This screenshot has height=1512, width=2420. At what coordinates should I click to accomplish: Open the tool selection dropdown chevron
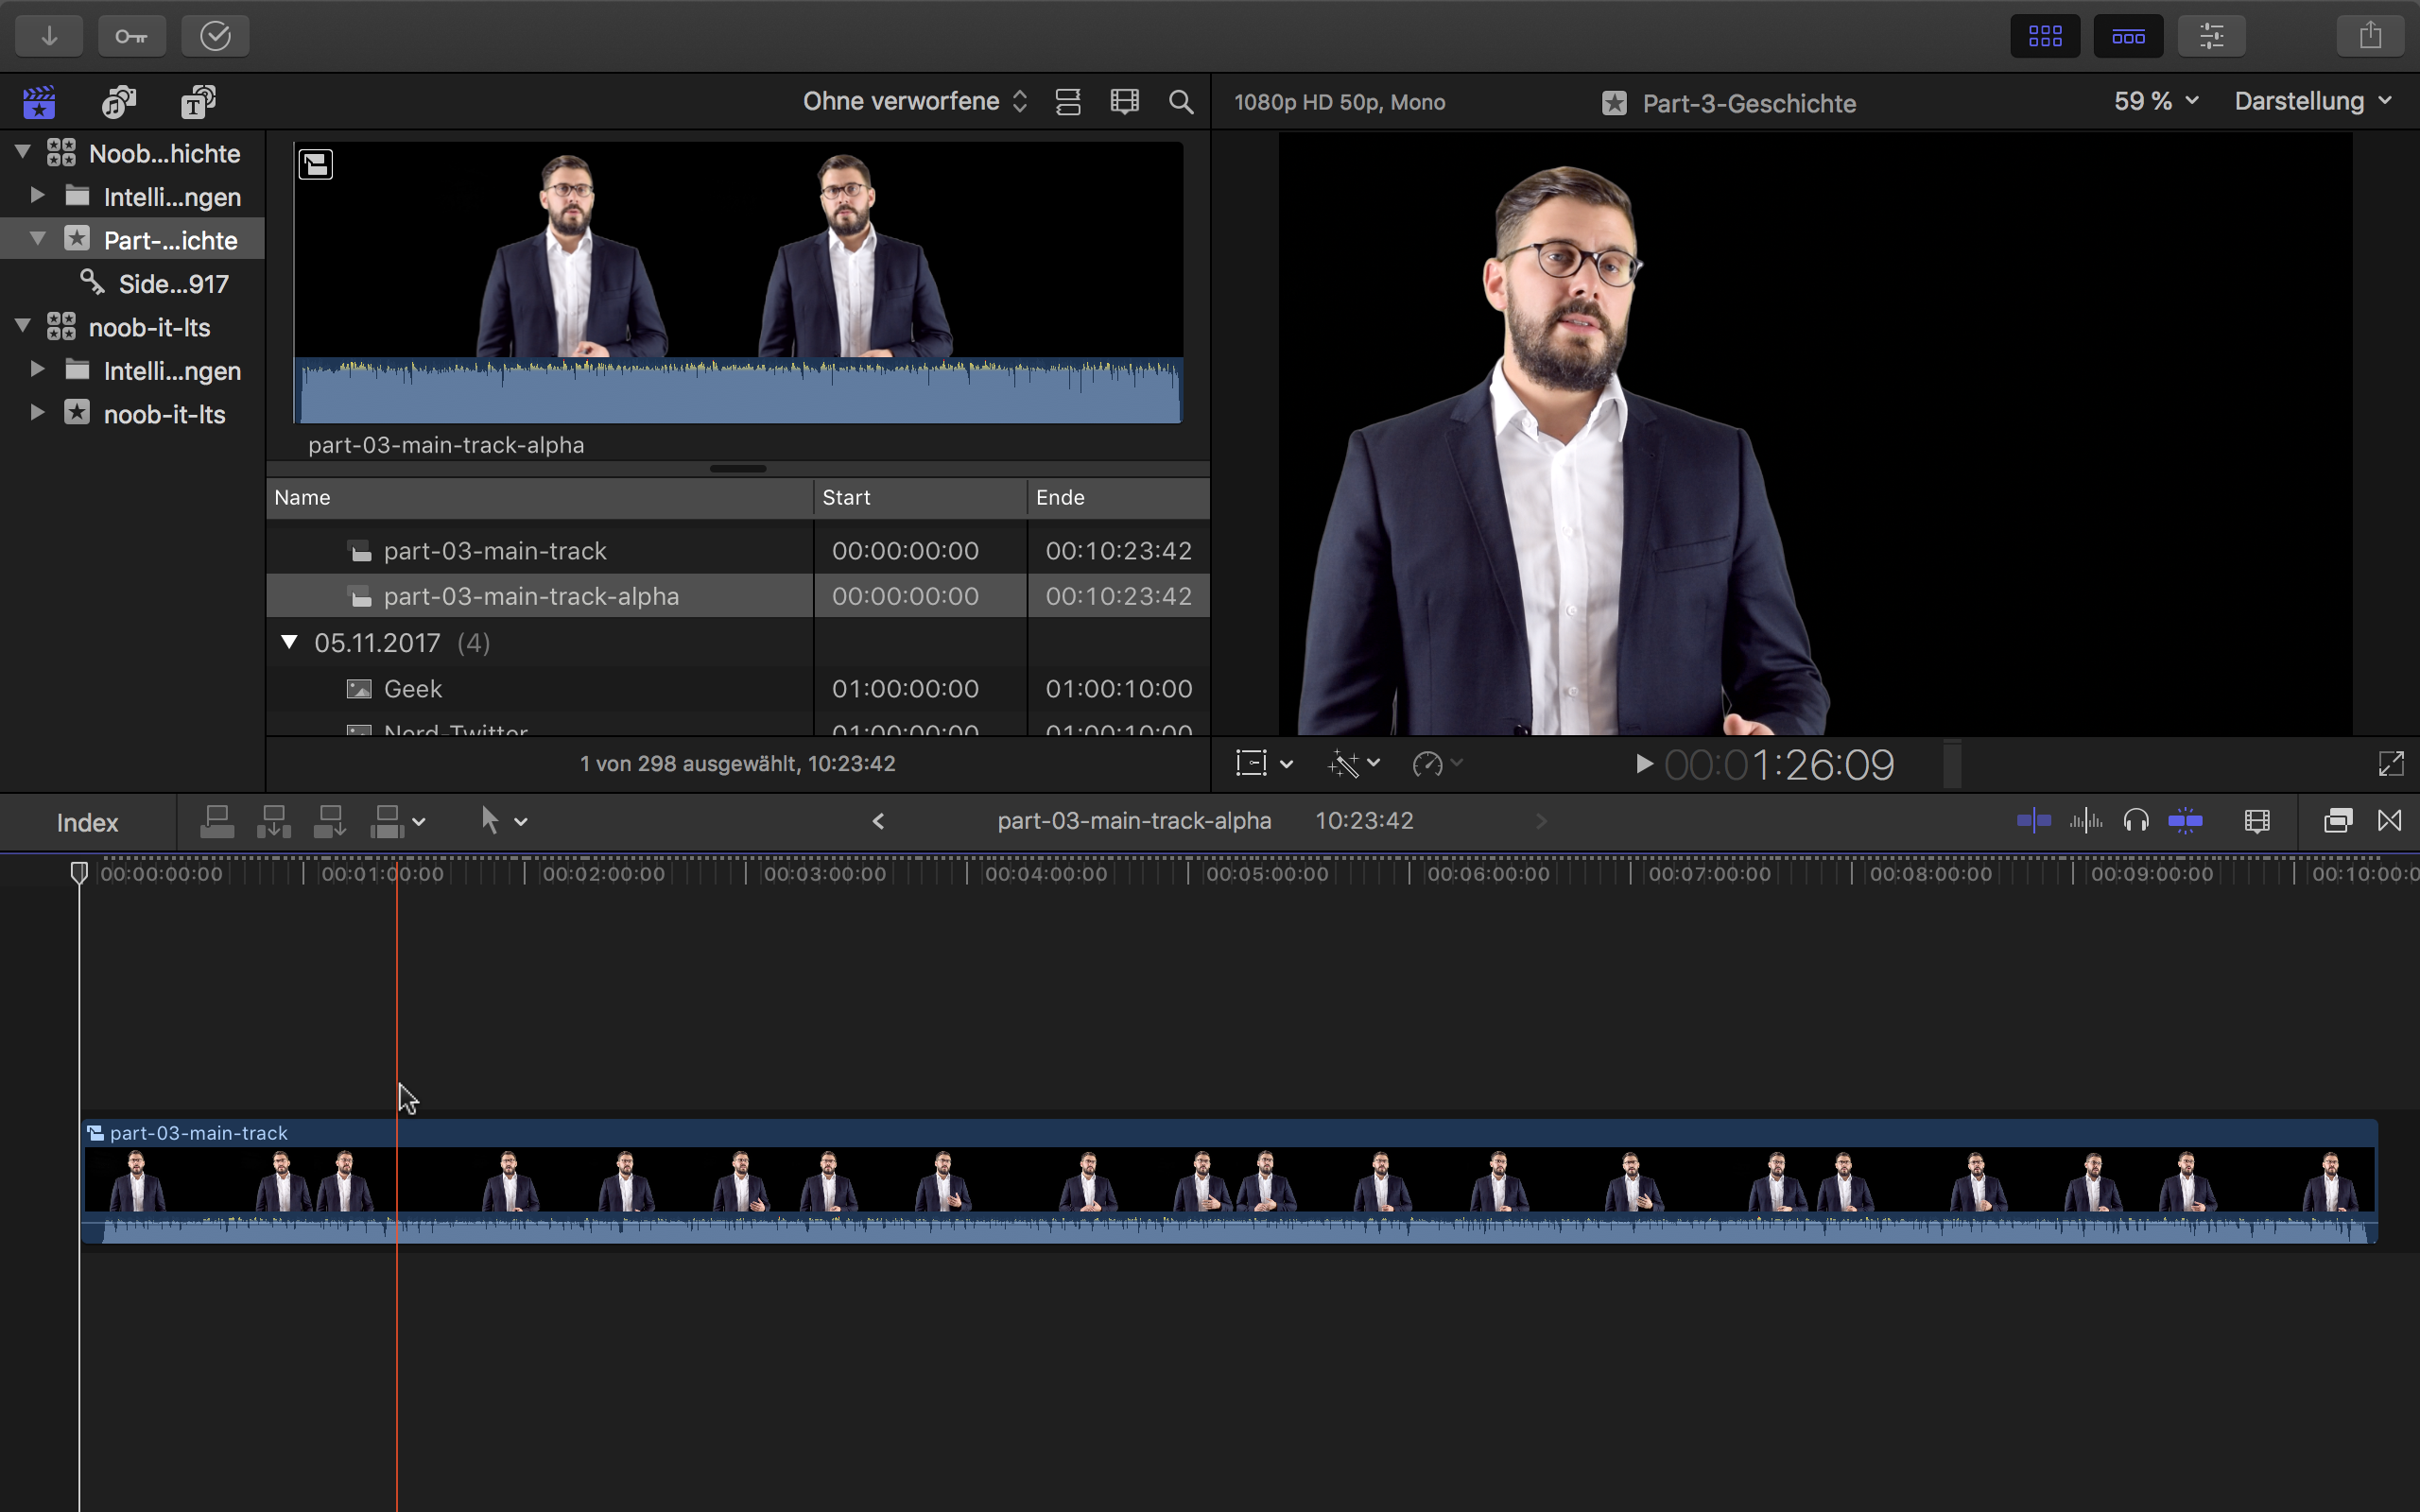(x=521, y=823)
